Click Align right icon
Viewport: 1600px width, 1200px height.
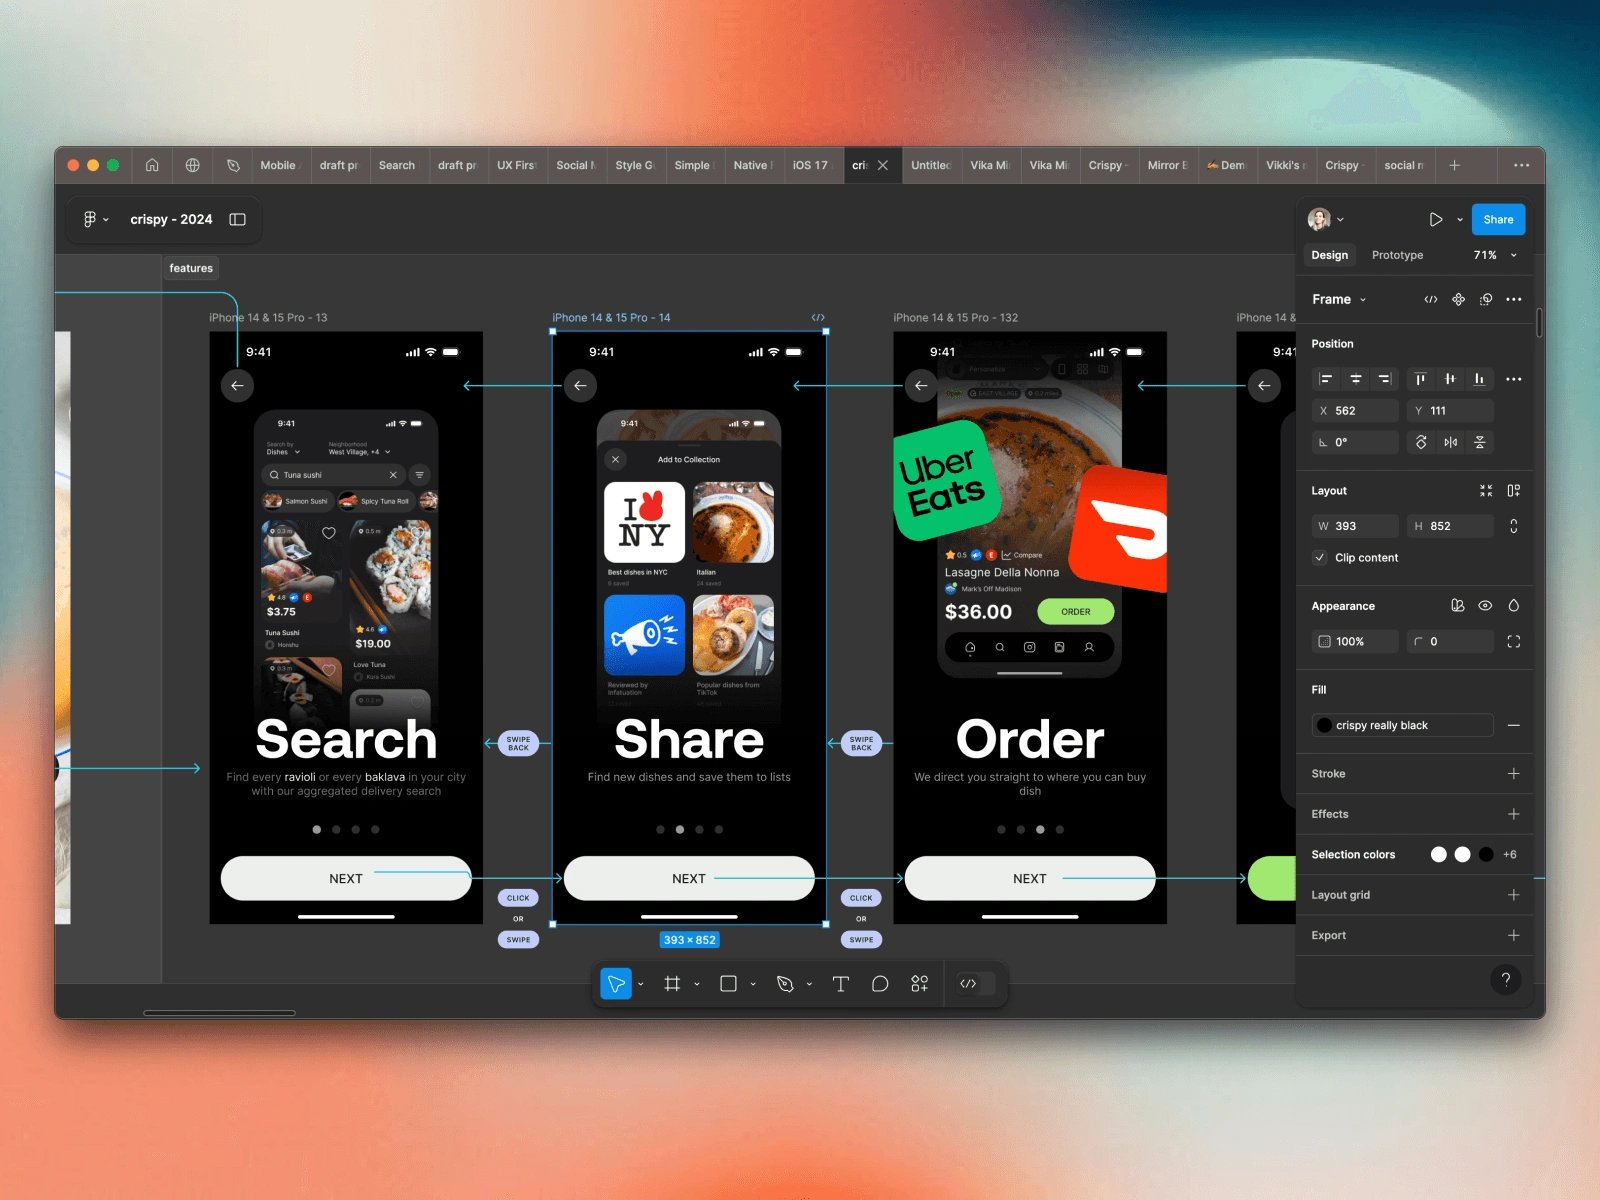click(x=1385, y=379)
